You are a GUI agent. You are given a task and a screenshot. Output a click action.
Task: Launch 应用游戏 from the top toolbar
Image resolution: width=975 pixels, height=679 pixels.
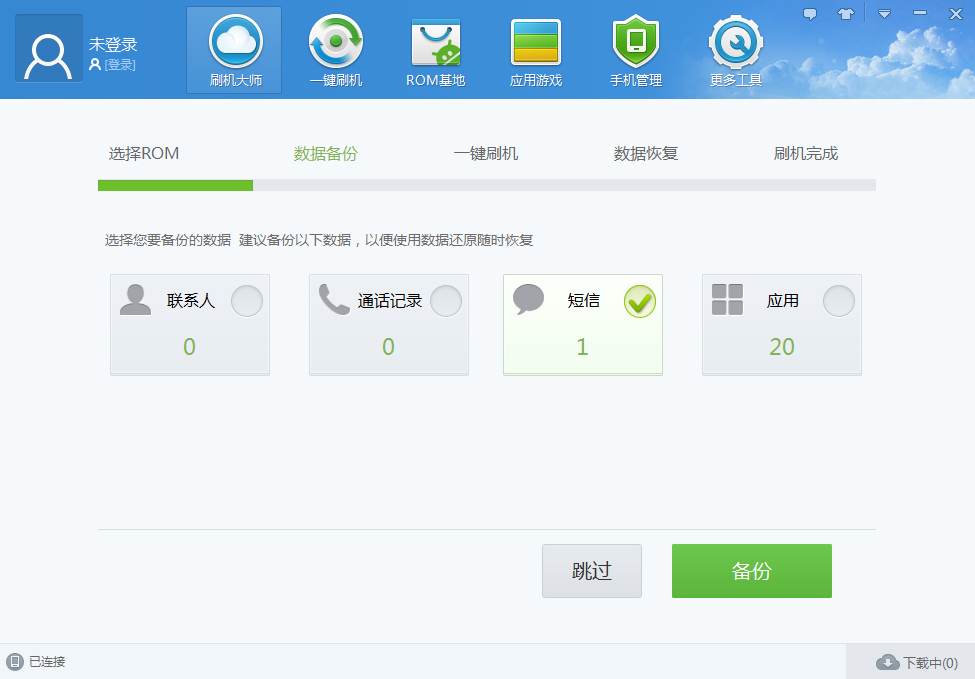point(535,42)
